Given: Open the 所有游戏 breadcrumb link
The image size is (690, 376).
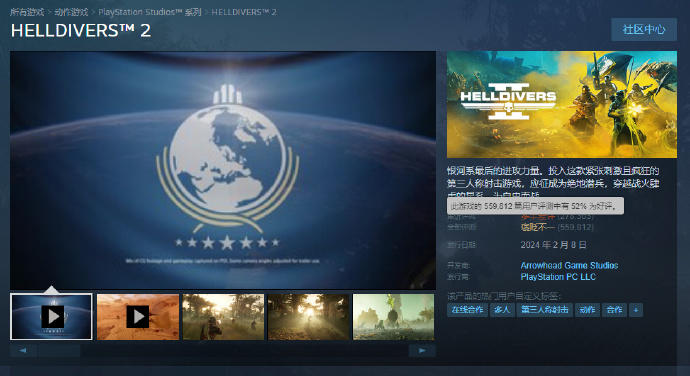Looking at the screenshot, I should coord(27,12).
